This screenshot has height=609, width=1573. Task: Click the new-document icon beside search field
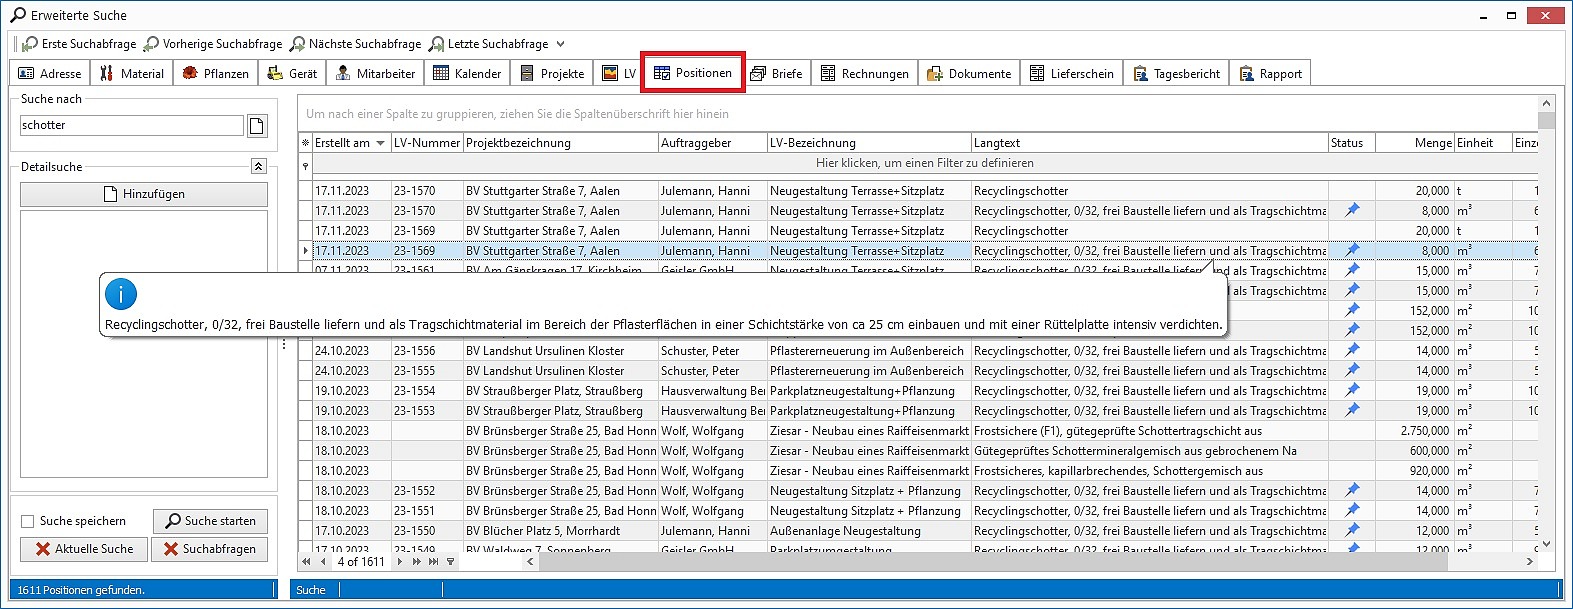(257, 125)
